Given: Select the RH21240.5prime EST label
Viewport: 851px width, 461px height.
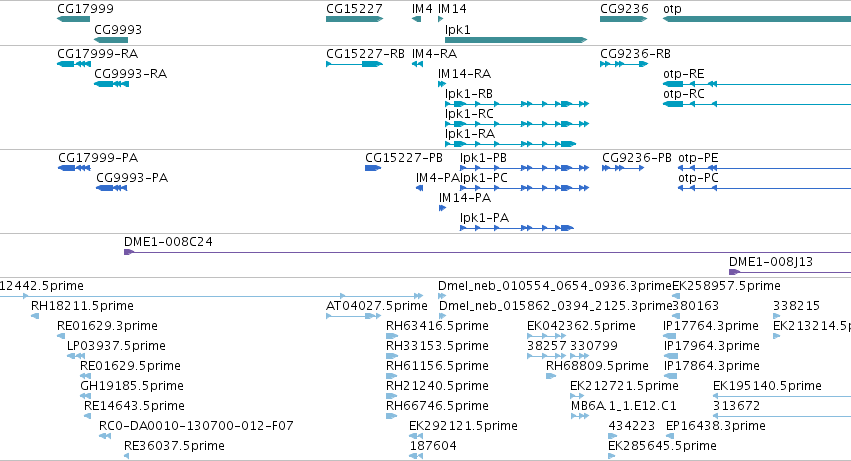Looking at the screenshot, I should click(437, 386).
